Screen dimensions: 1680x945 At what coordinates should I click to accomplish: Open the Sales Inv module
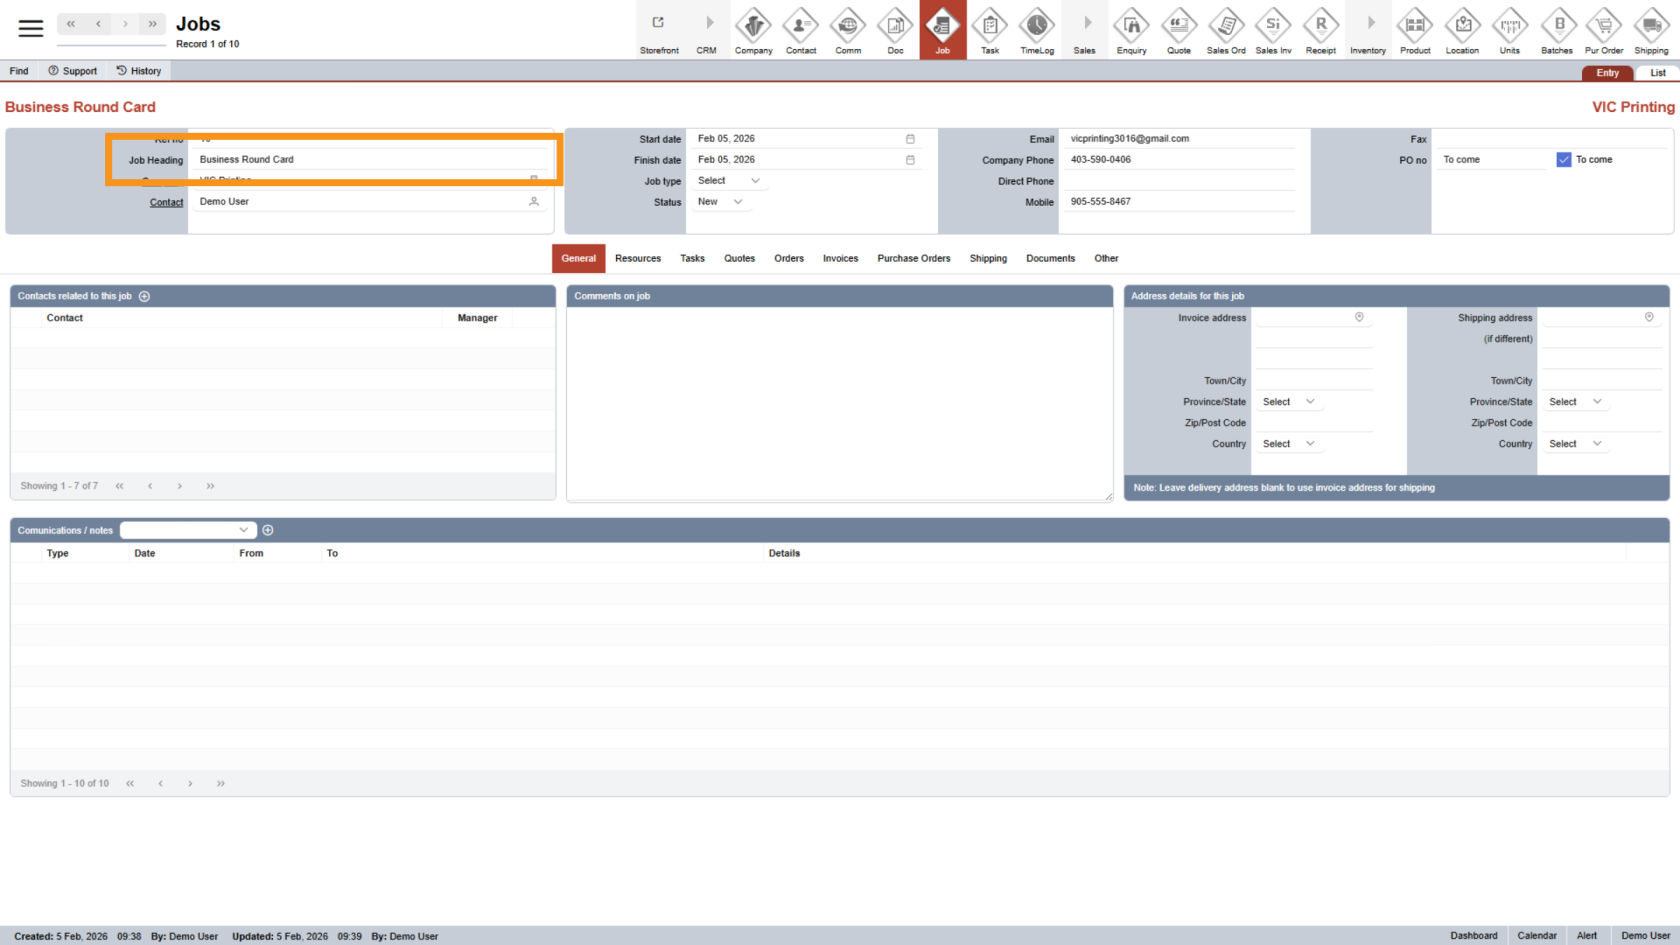[x=1273, y=29]
